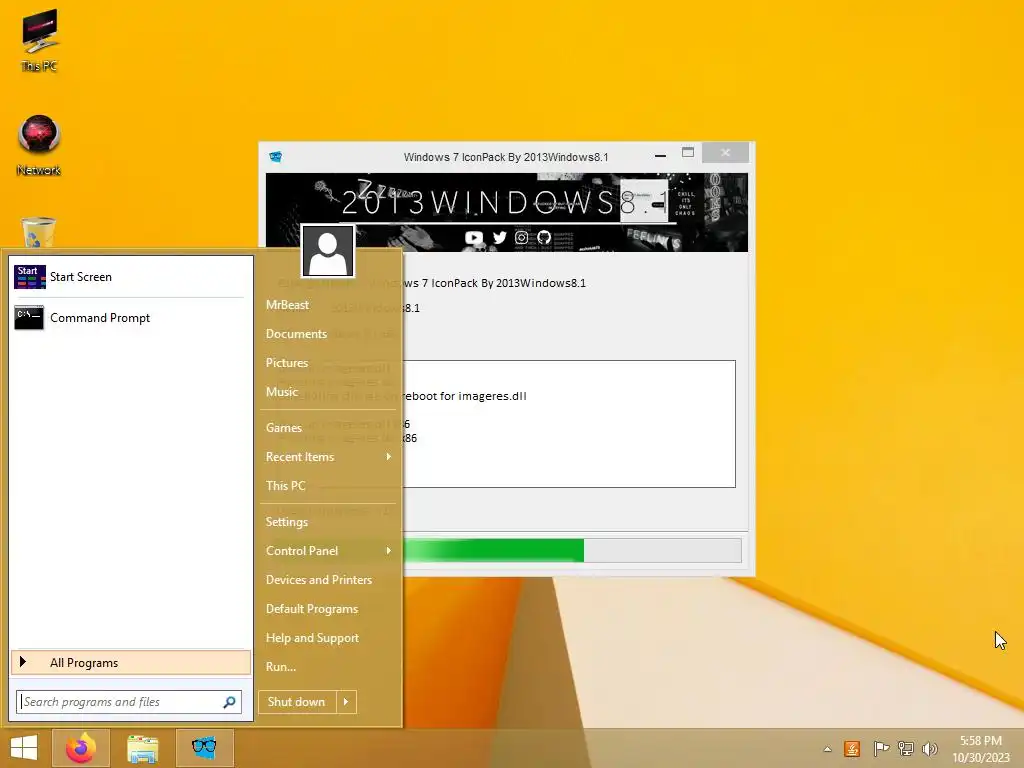Open Settings from Start menu

click(x=287, y=522)
